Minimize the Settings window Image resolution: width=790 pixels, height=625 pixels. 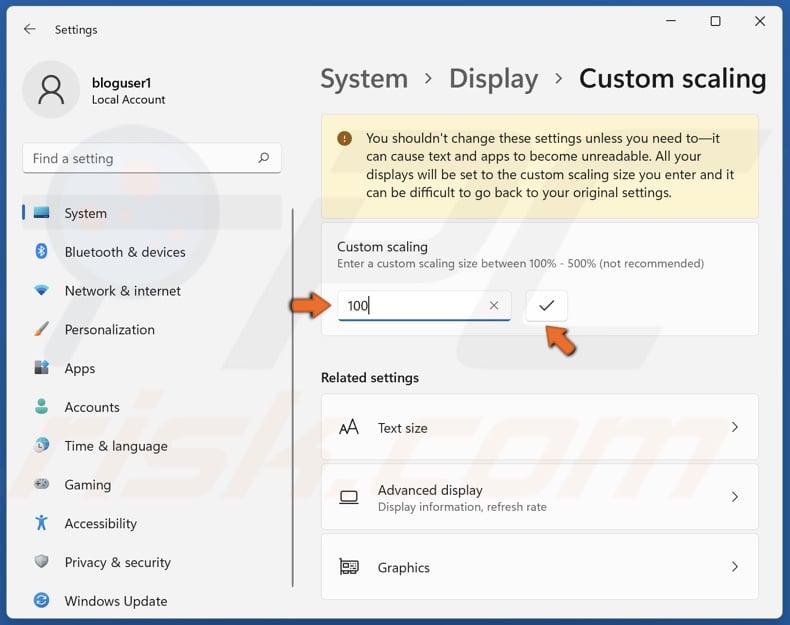coord(671,21)
